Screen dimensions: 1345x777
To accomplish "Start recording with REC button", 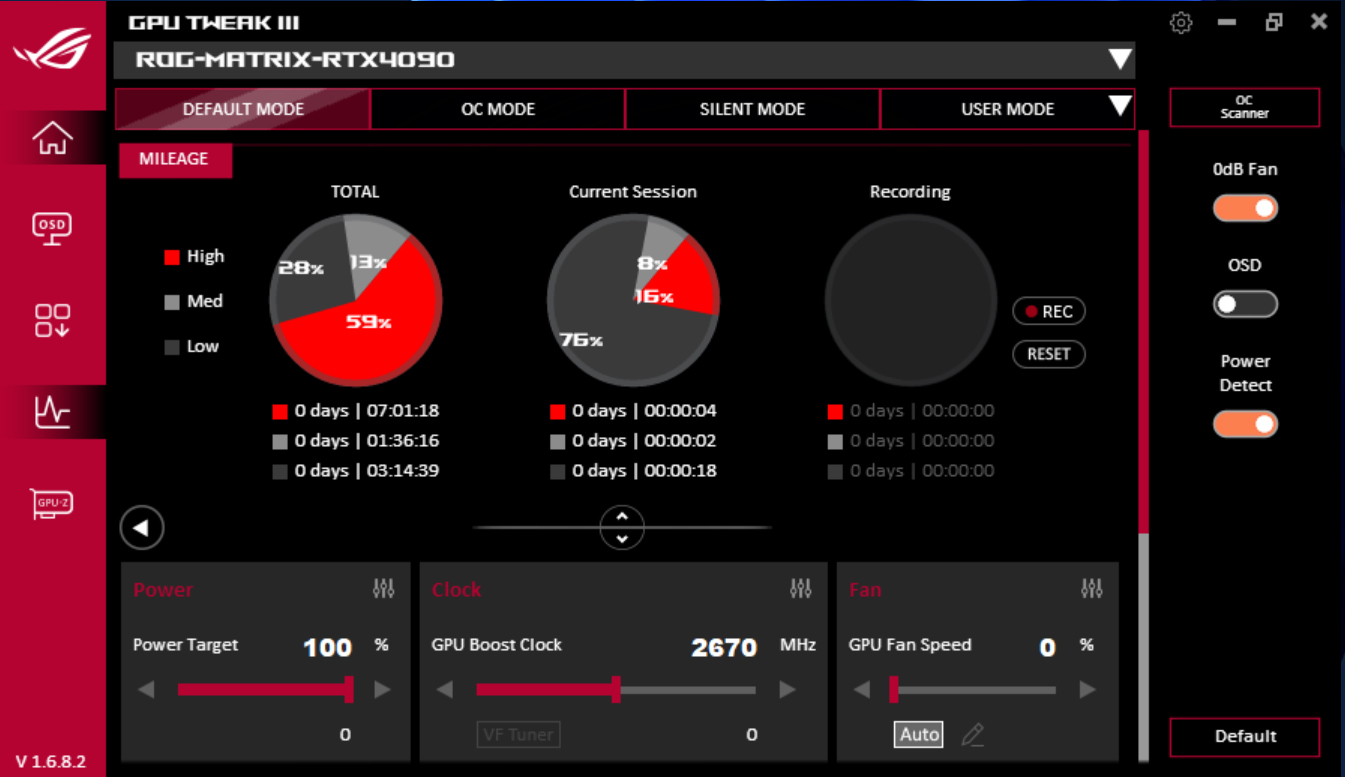I will [x=1049, y=312].
